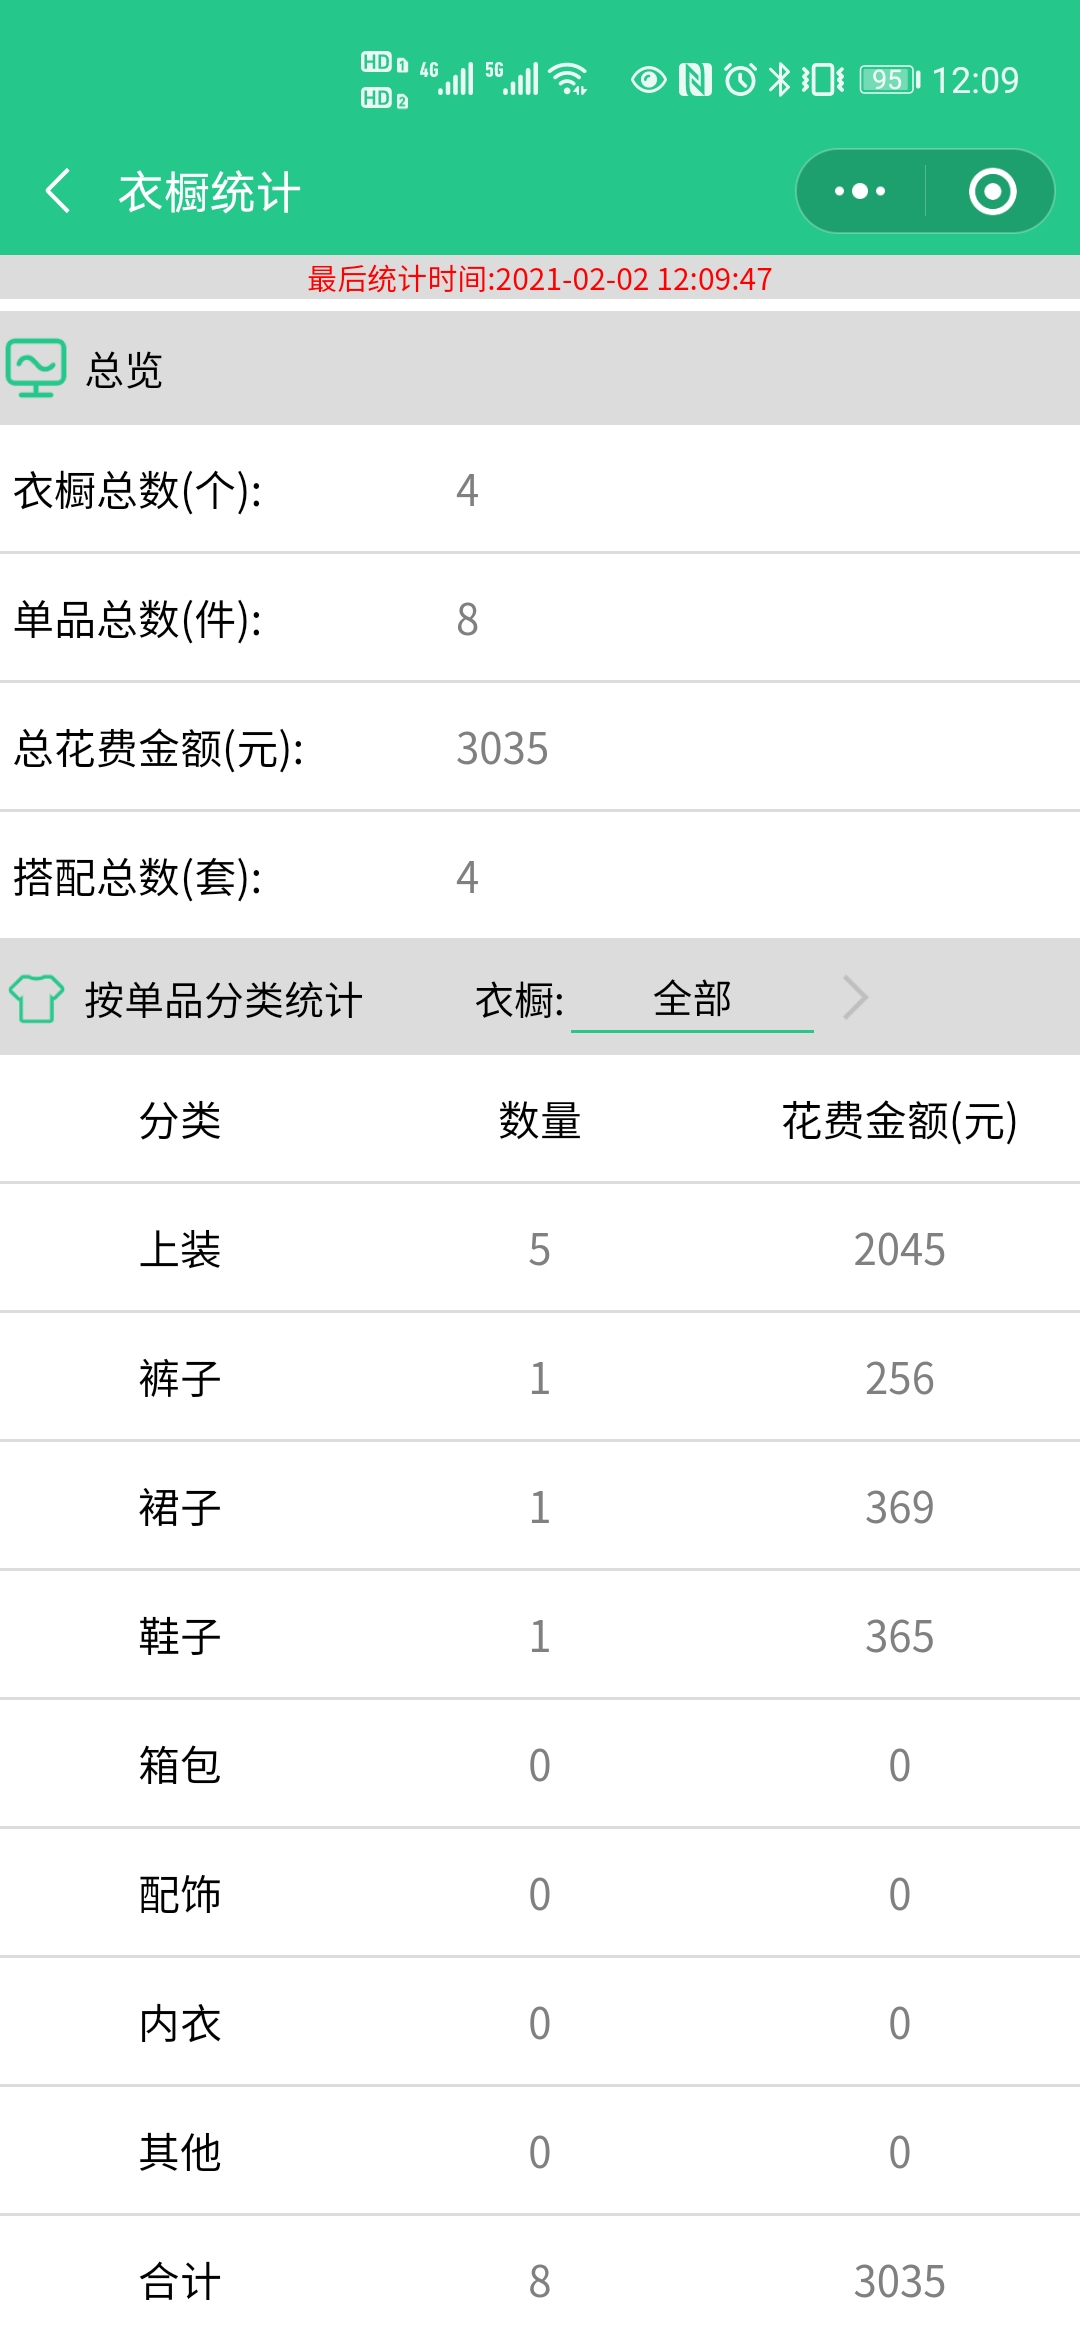Tap the 花费金额(元) column header

(900, 1120)
